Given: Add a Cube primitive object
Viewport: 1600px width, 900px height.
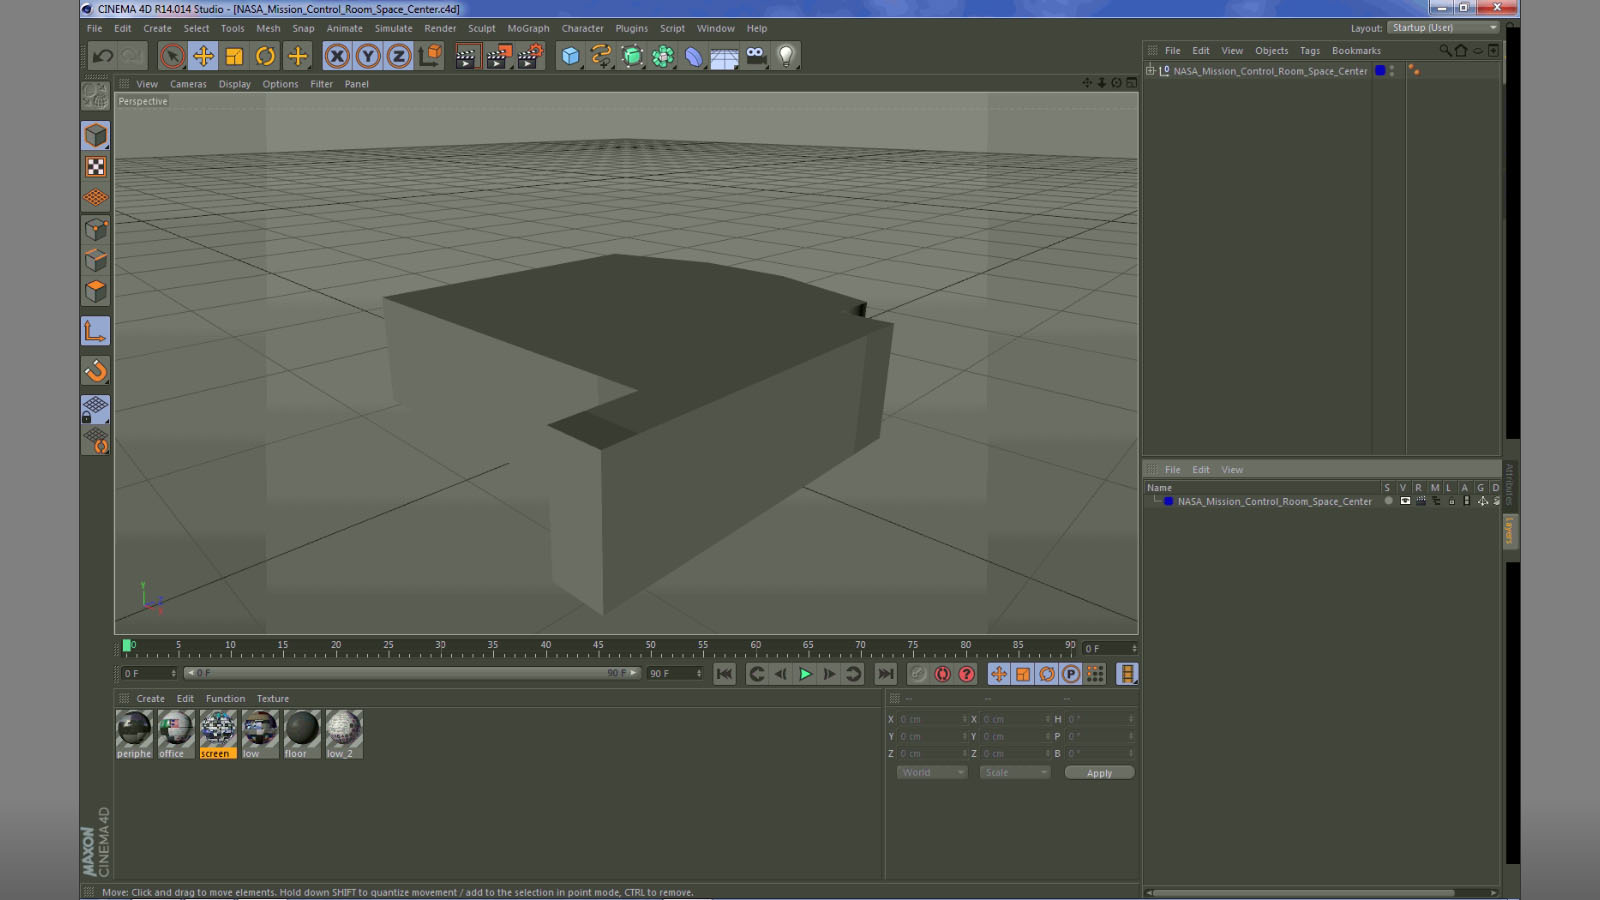Looking at the screenshot, I should click(x=570, y=56).
